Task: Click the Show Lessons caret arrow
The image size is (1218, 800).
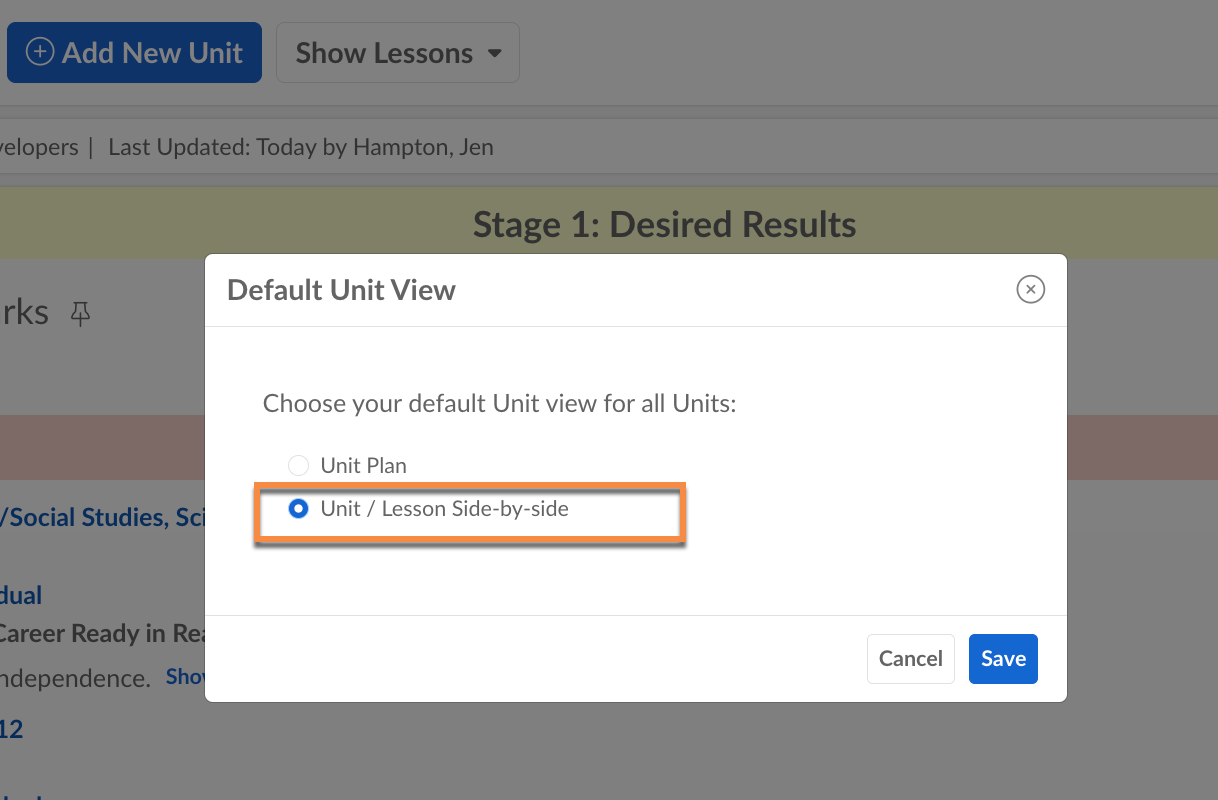Action: [x=495, y=53]
